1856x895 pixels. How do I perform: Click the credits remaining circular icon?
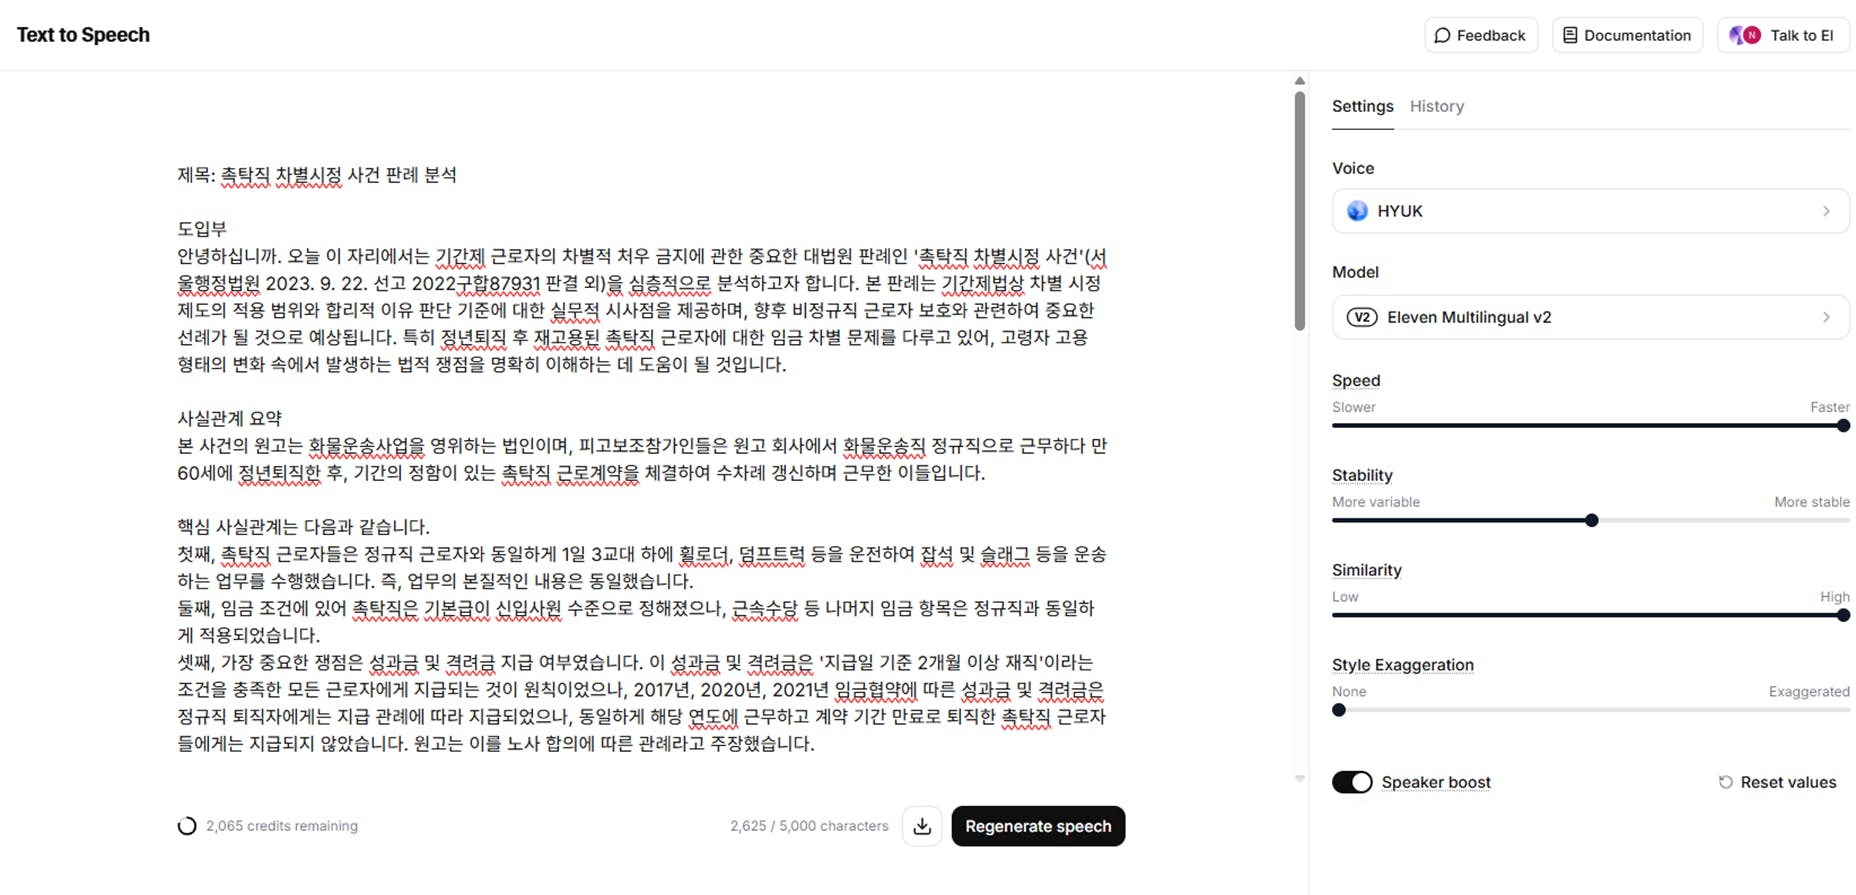tap(187, 826)
